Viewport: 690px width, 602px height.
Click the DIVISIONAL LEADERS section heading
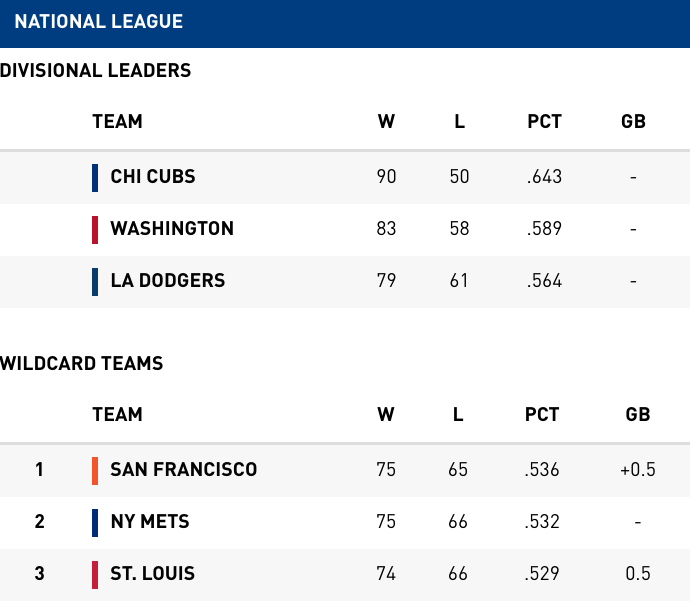(95, 70)
